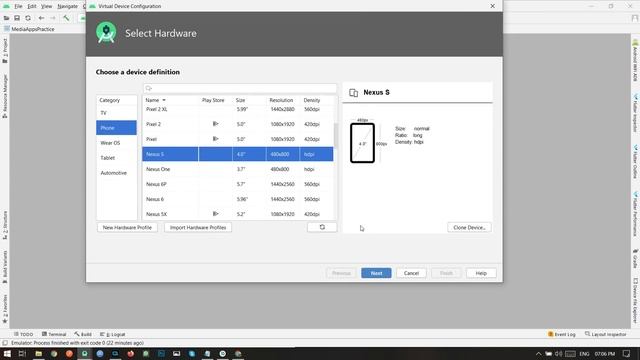Open the Event Log
The image size is (640, 360).
562,334
